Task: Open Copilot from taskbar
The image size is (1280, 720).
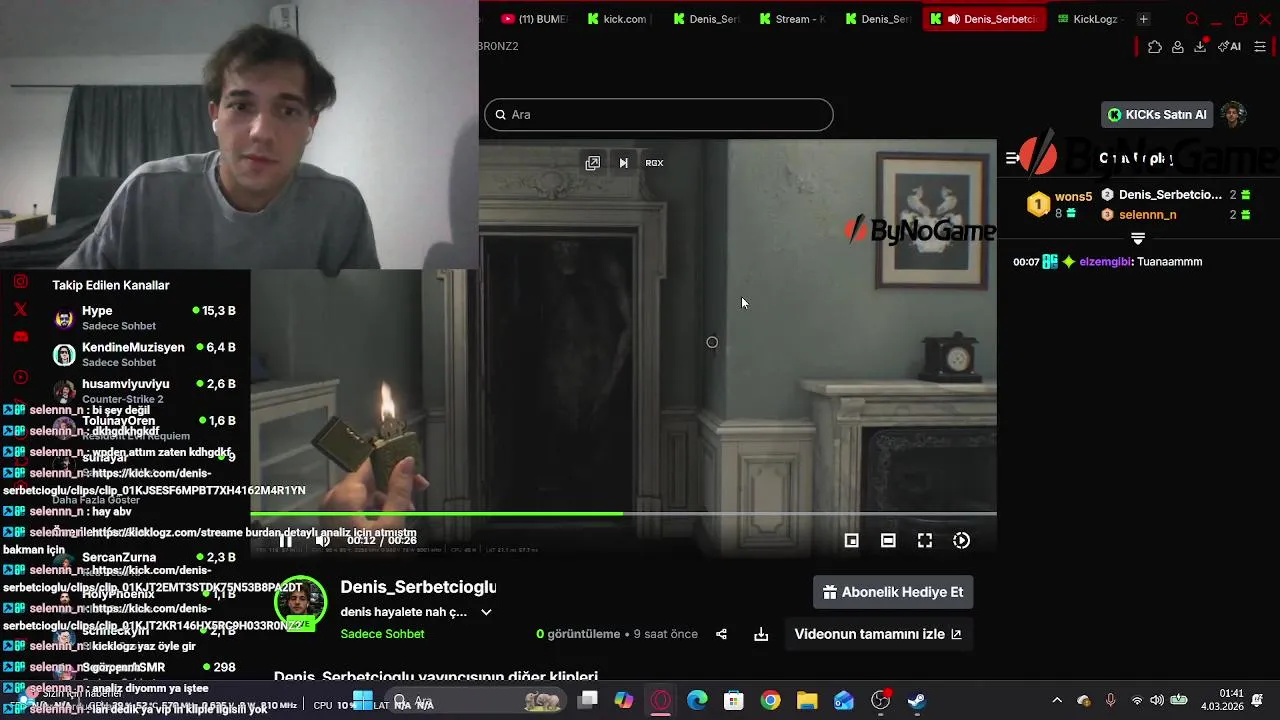Action: pos(624,701)
